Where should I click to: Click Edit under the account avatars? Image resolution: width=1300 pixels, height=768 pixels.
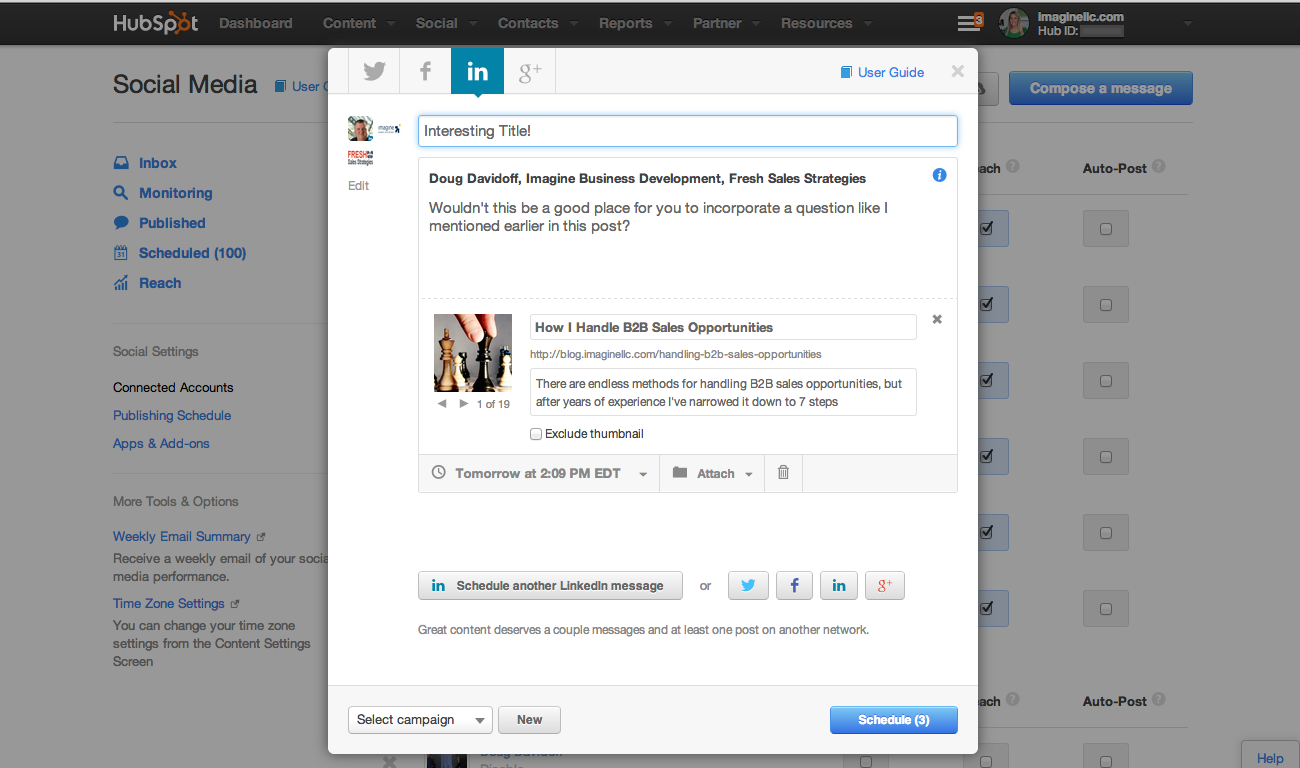pyautogui.click(x=358, y=186)
